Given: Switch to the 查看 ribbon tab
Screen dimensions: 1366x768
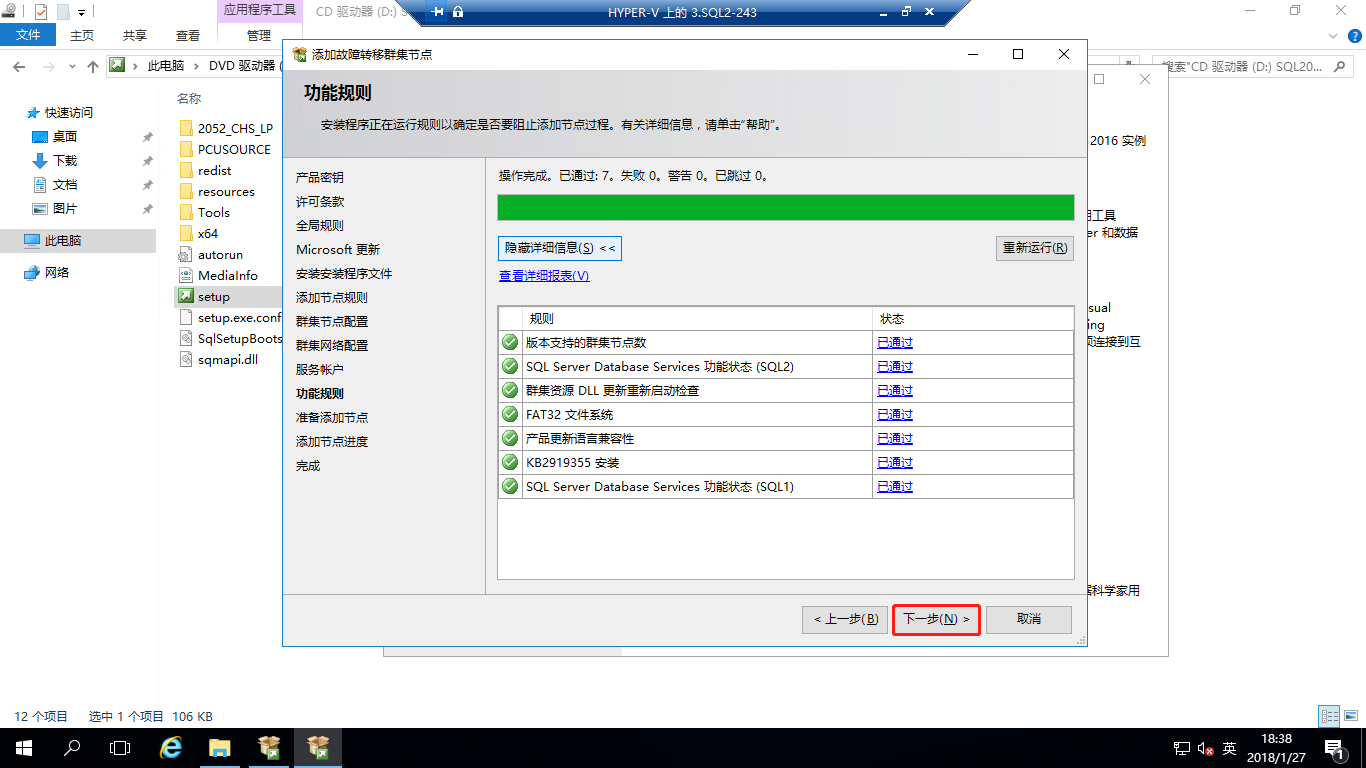Looking at the screenshot, I should coord(188,35).
